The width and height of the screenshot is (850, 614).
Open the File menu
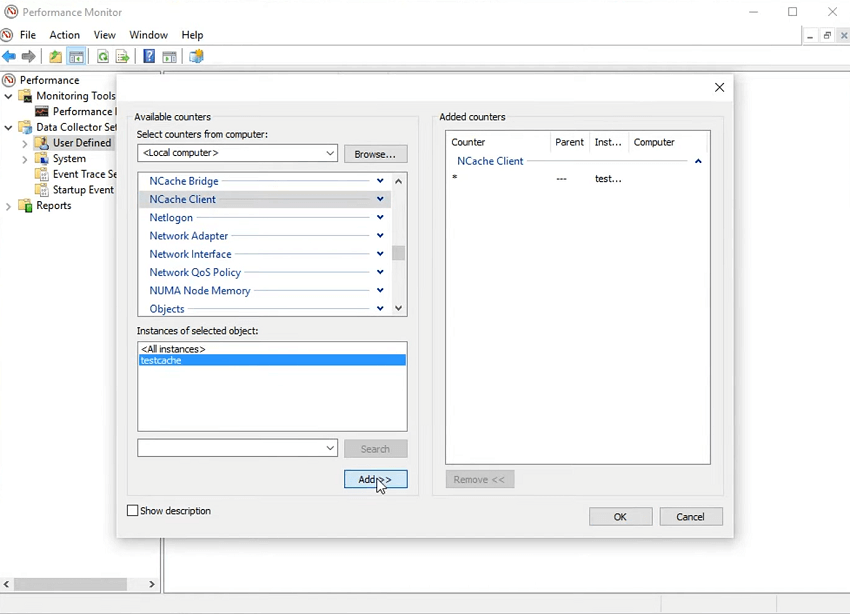28,35
